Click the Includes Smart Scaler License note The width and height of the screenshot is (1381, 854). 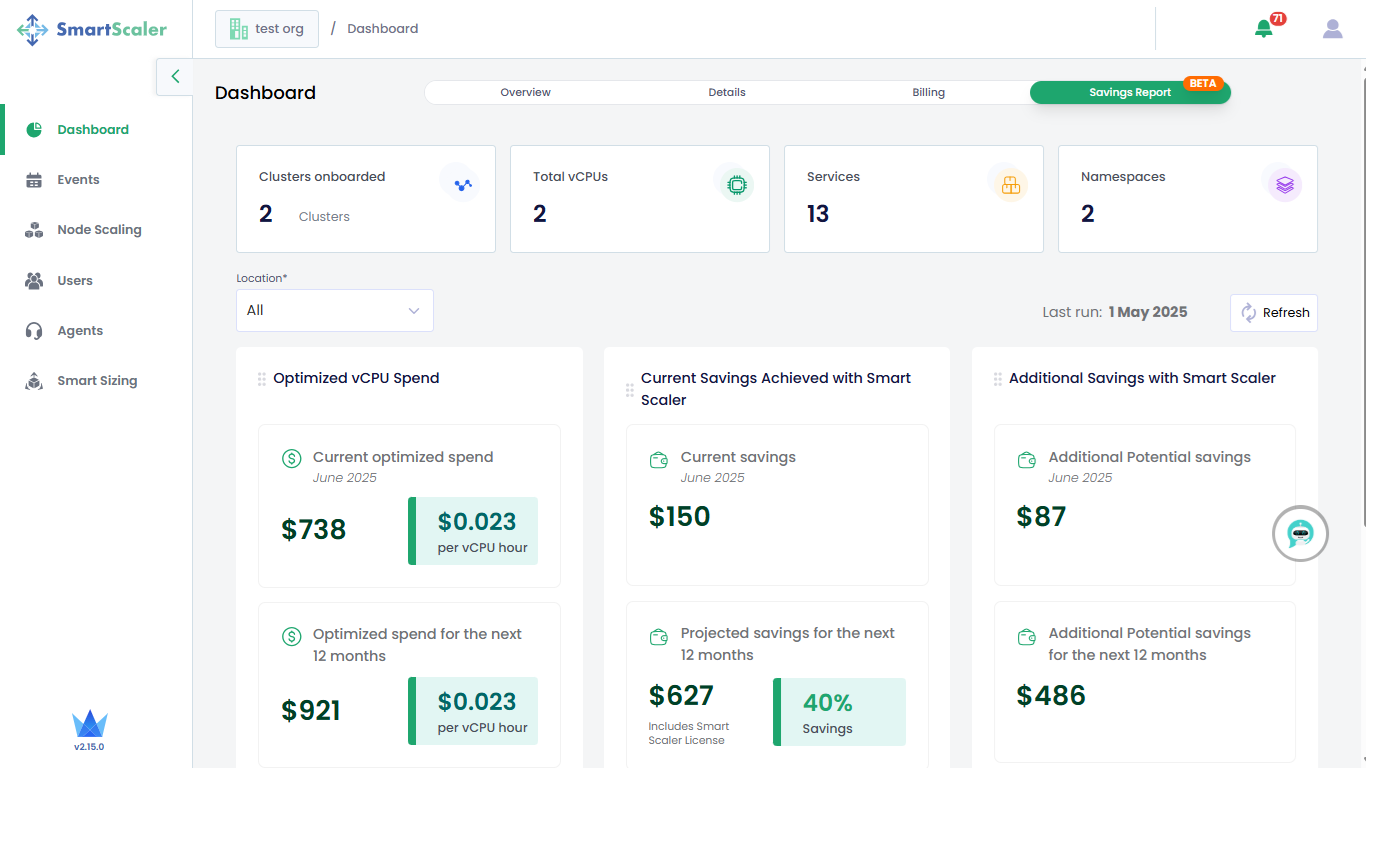point(689,733)
